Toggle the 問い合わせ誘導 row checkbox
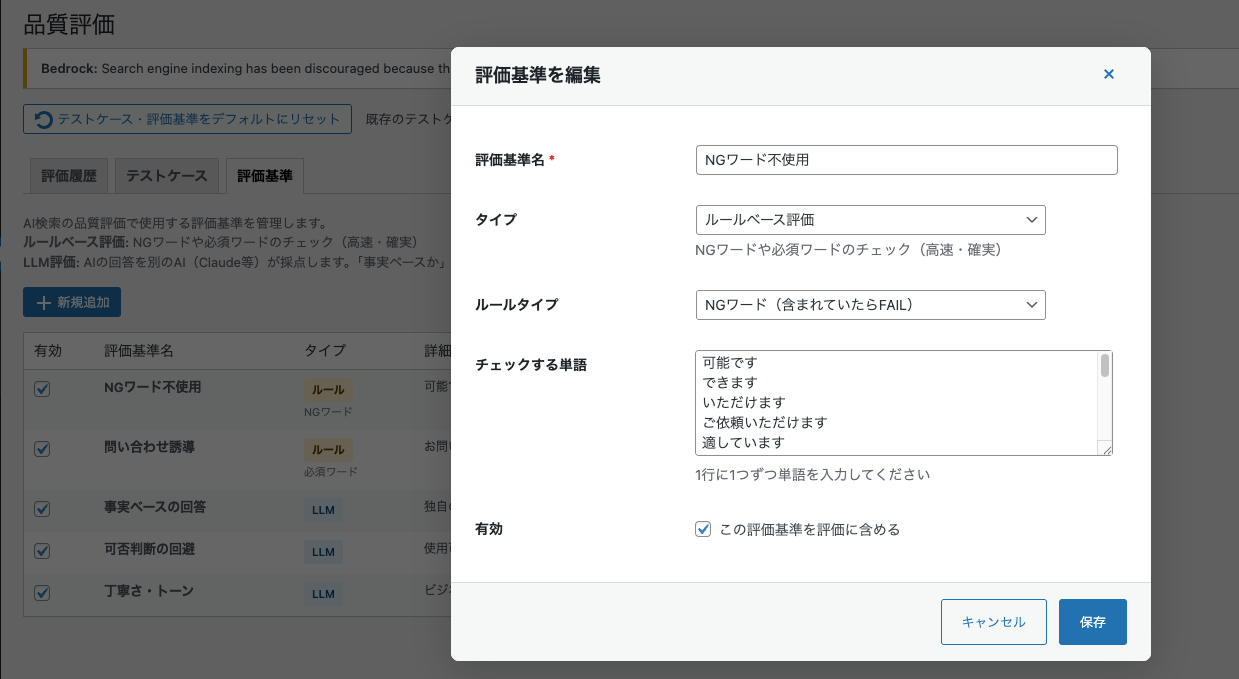Screen dimensions: 1239x679 [x=42, y=449]
